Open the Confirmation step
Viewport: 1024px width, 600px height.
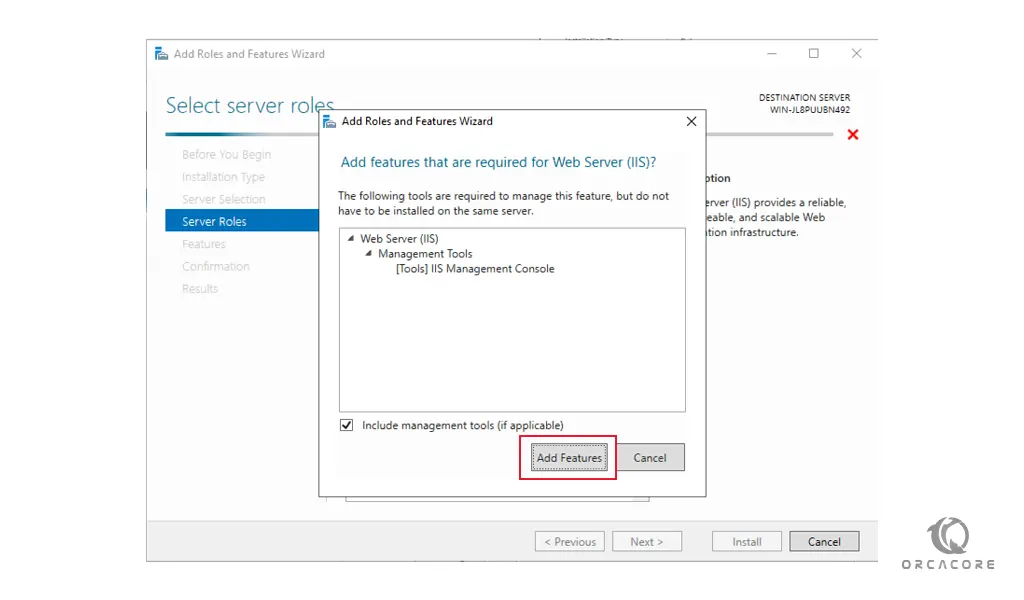(216, 266)
